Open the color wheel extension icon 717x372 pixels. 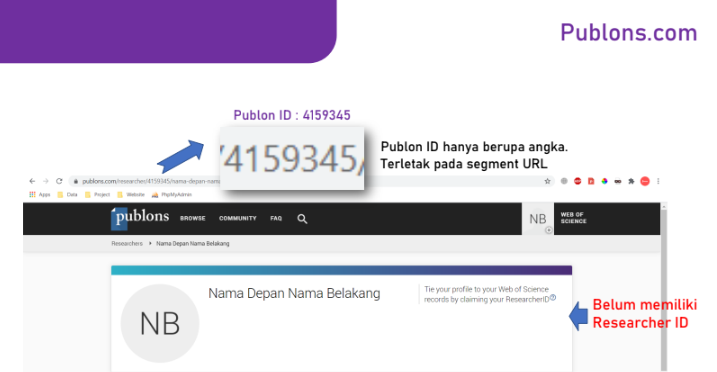(x=605, y=181)
